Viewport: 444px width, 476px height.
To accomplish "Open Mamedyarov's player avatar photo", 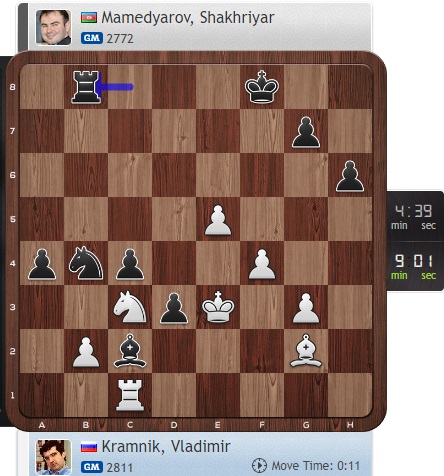I will click(53, 27).
